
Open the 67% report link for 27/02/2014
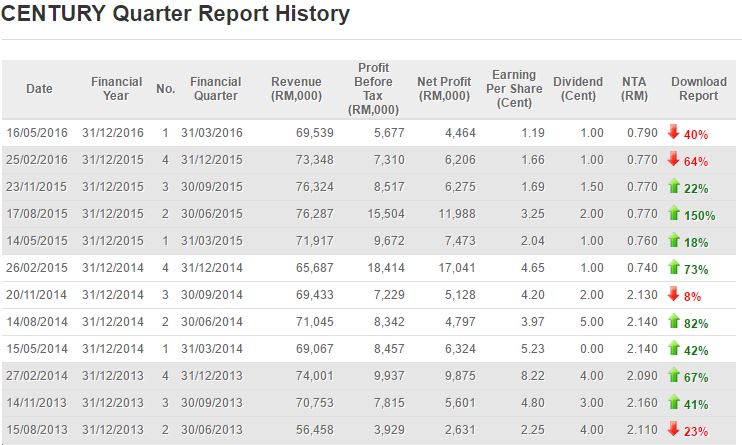[696, 377]
